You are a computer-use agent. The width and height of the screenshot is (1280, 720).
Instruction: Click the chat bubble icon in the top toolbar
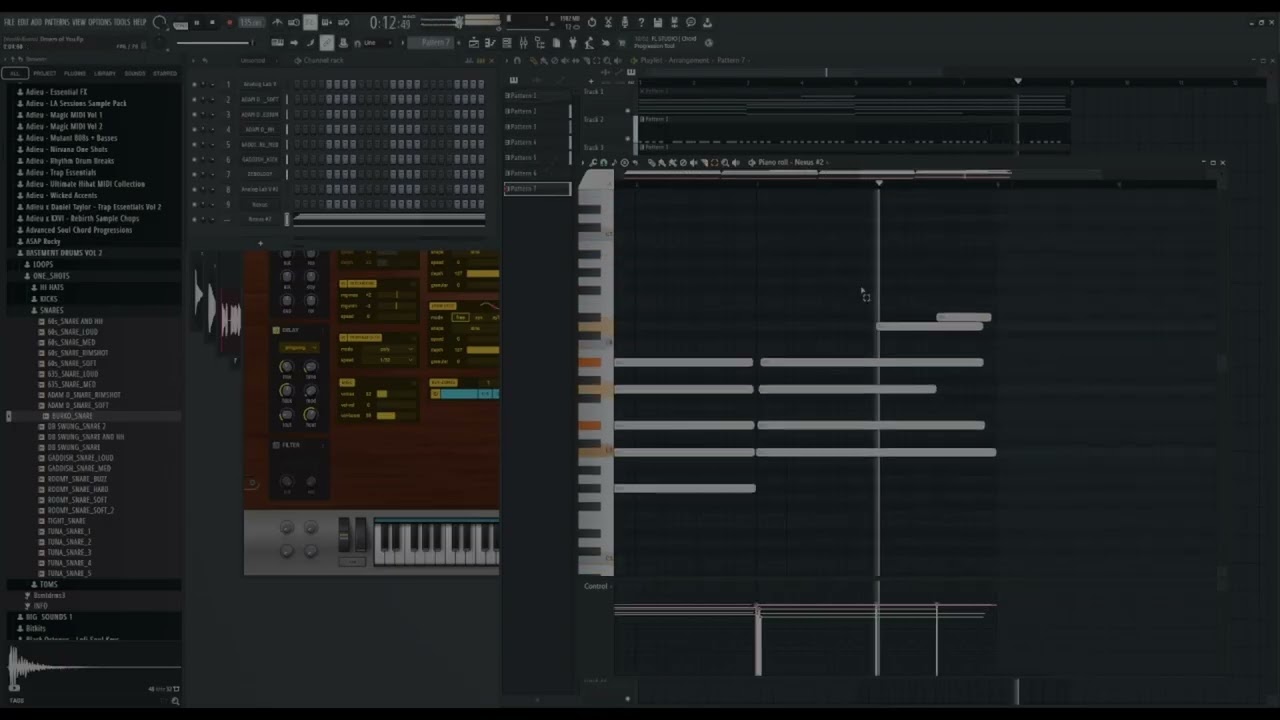point(691,22)
